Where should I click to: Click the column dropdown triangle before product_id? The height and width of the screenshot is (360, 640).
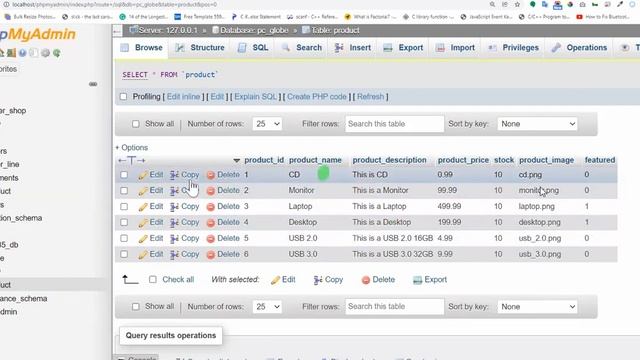pos(236,160)
